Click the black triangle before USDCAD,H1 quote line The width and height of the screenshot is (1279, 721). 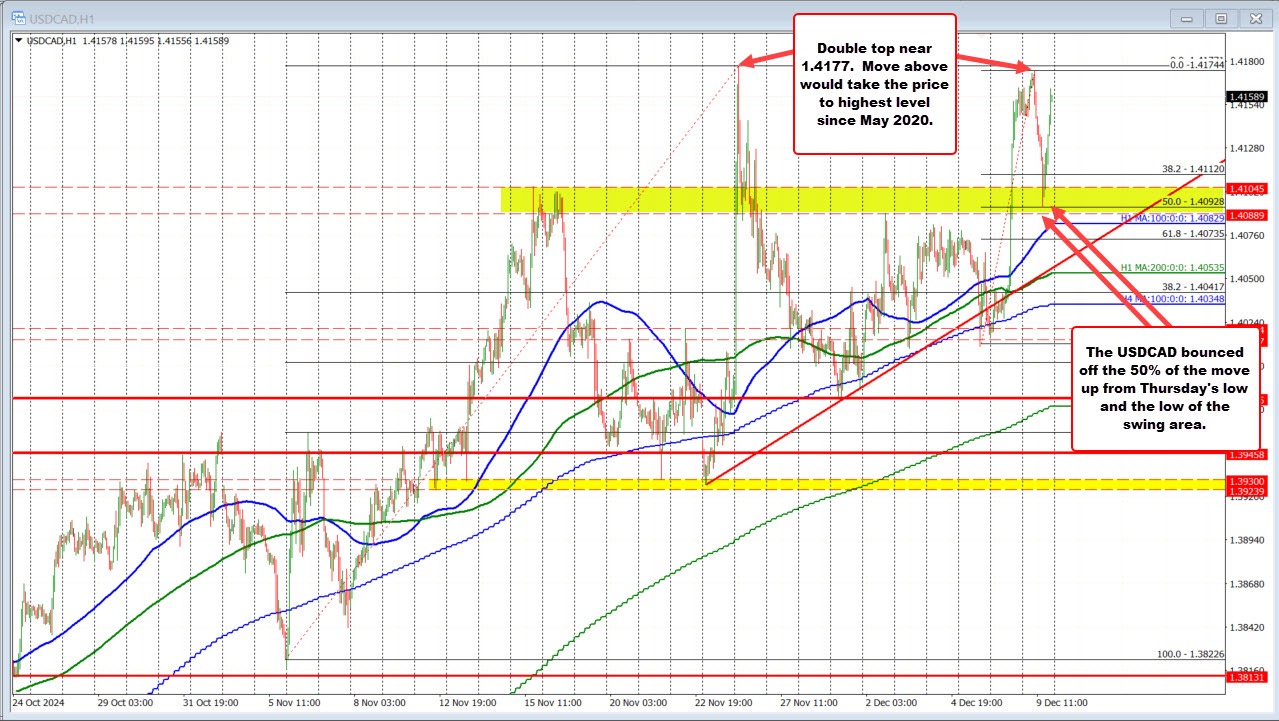19,41
